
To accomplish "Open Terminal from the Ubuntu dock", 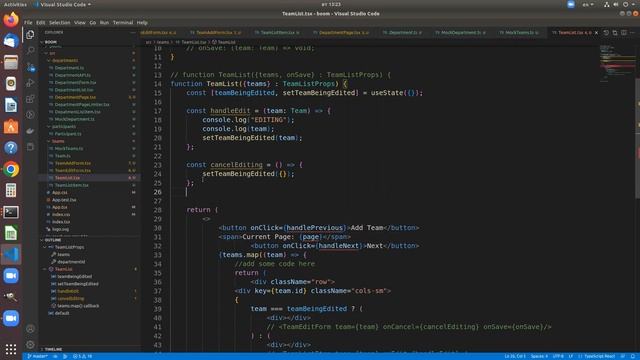I will (11, 212).
